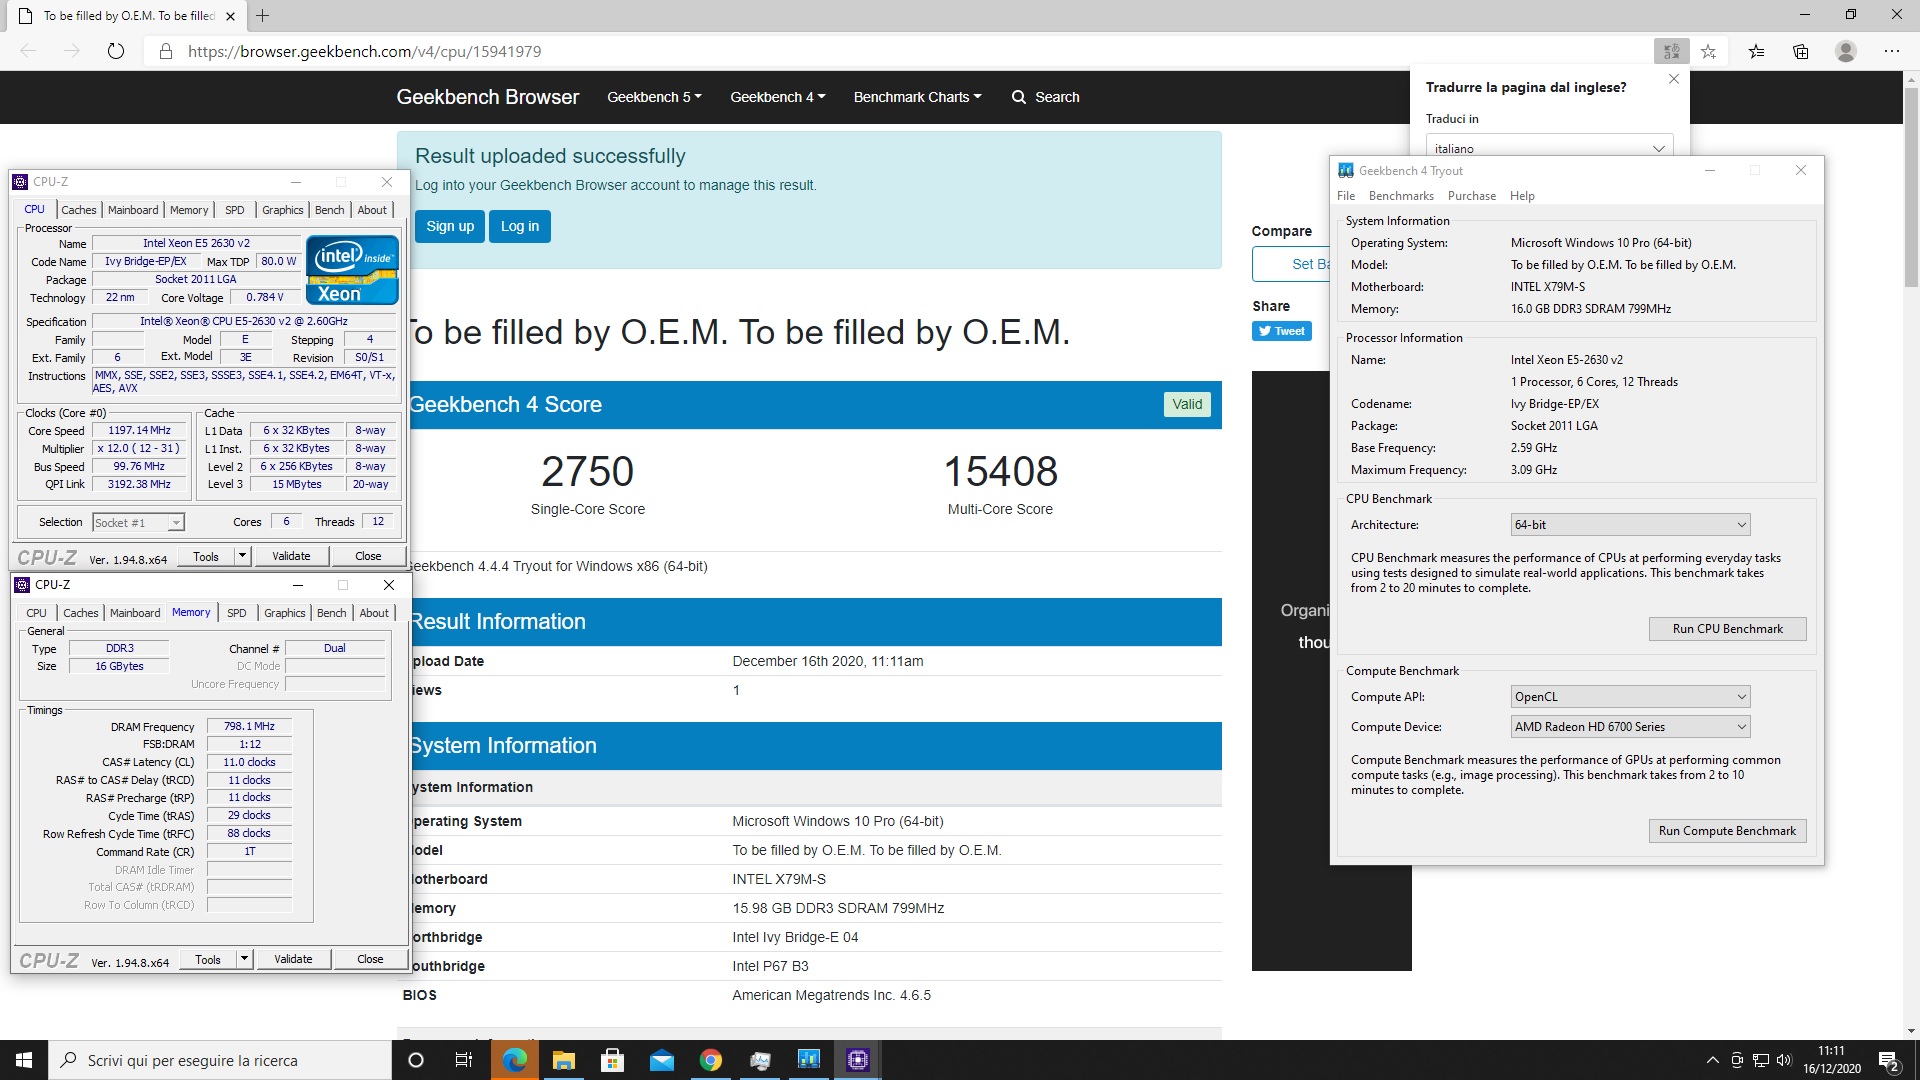Click Run Compute Benchmark button
This screenshot has width=1920, height=1080.
click(1727, 831)
